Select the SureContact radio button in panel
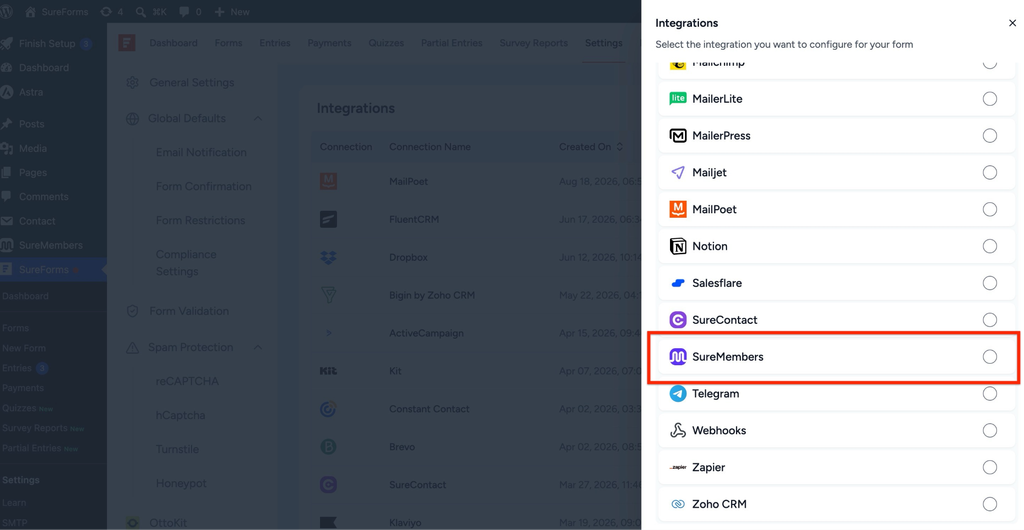 pos(989,320)
